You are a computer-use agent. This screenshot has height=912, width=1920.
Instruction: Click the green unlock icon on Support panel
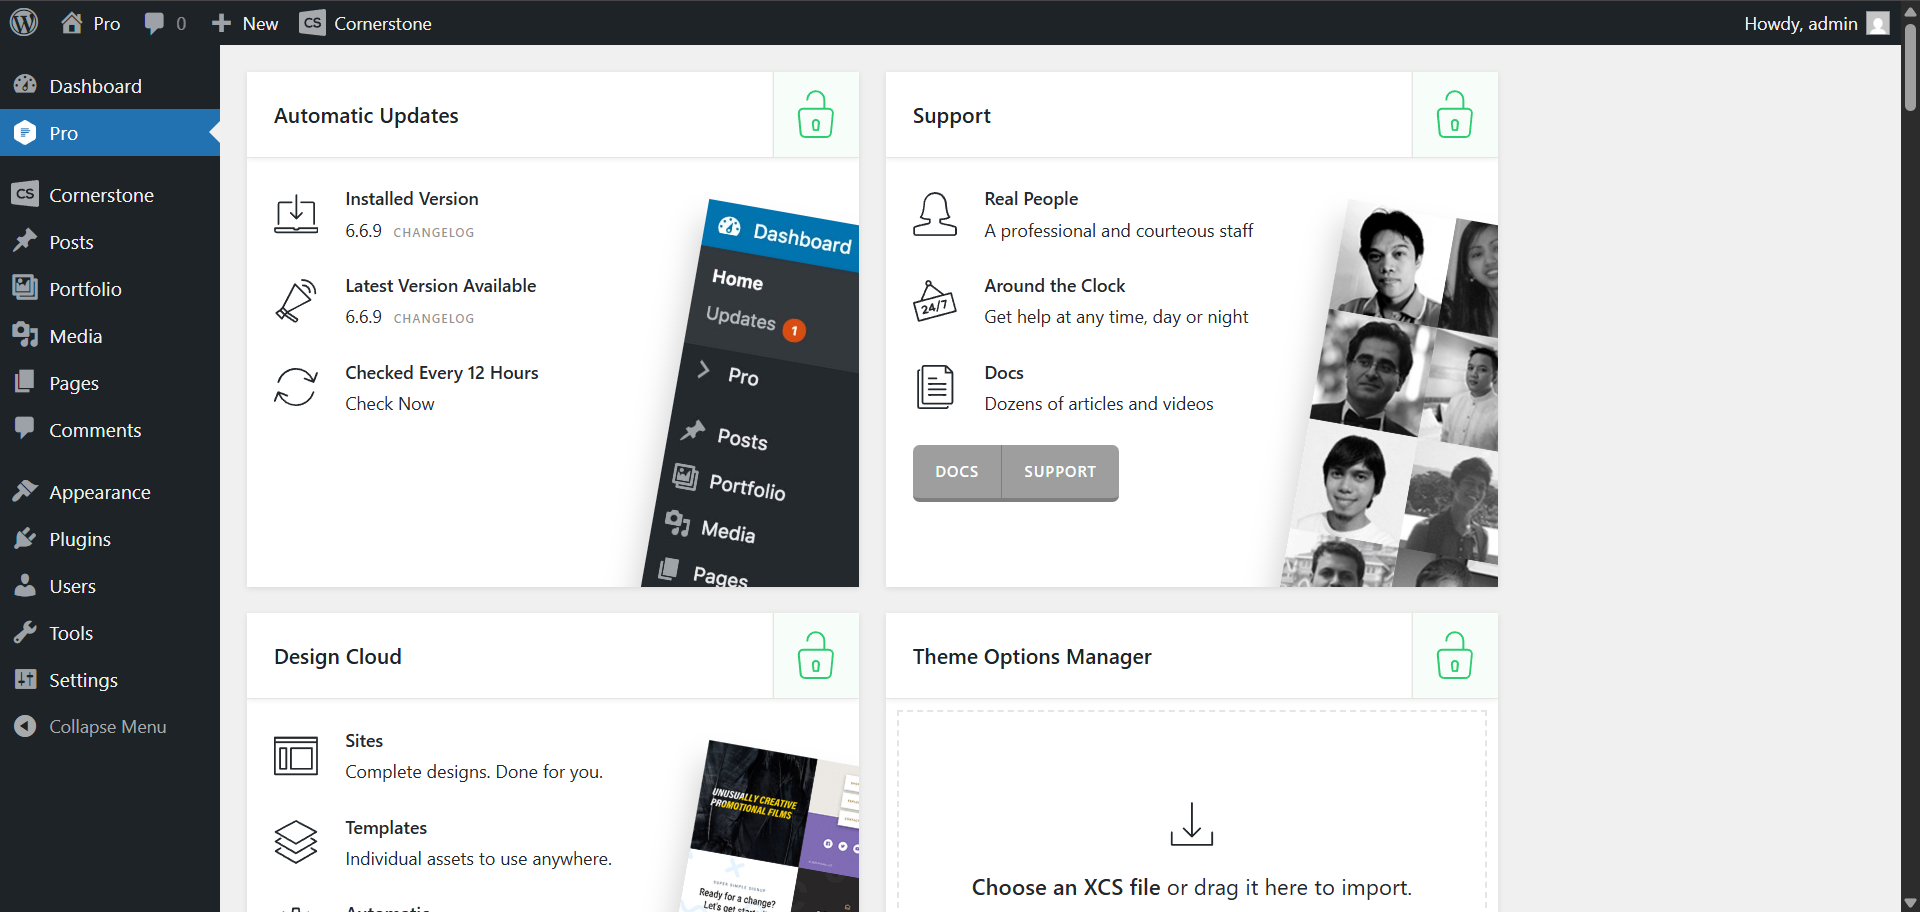click(1454, 115)
